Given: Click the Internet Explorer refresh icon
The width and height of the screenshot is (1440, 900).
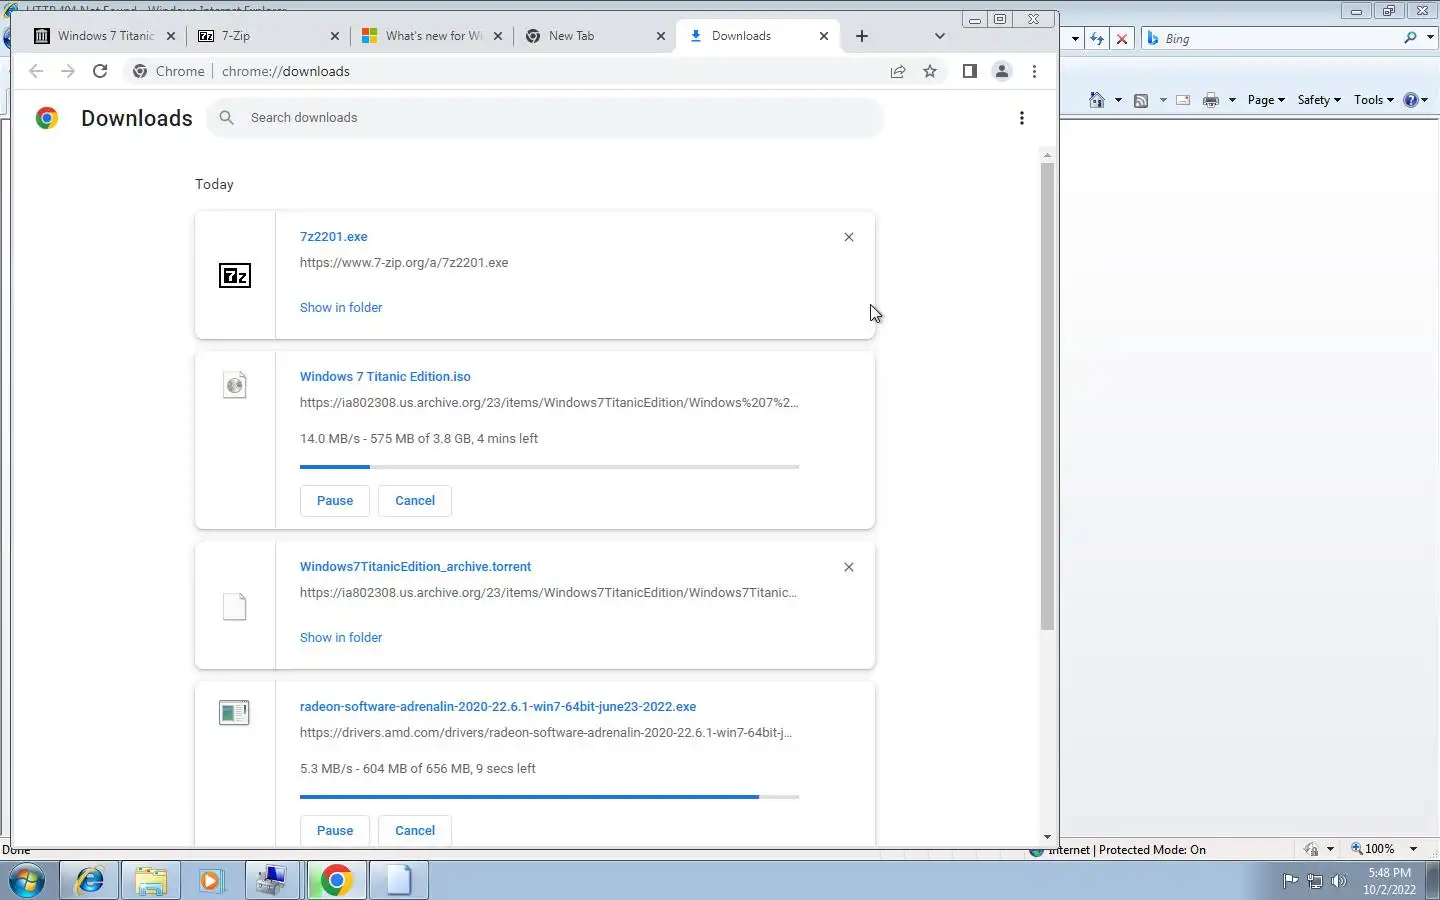Looking at the screenshot, I should pyautogui.click(x=1097, y=39).
